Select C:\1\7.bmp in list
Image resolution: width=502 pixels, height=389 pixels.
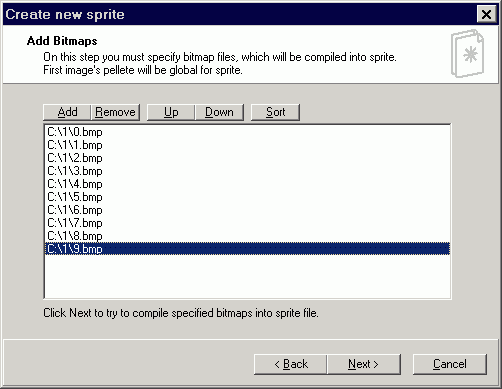pos(247,223)
